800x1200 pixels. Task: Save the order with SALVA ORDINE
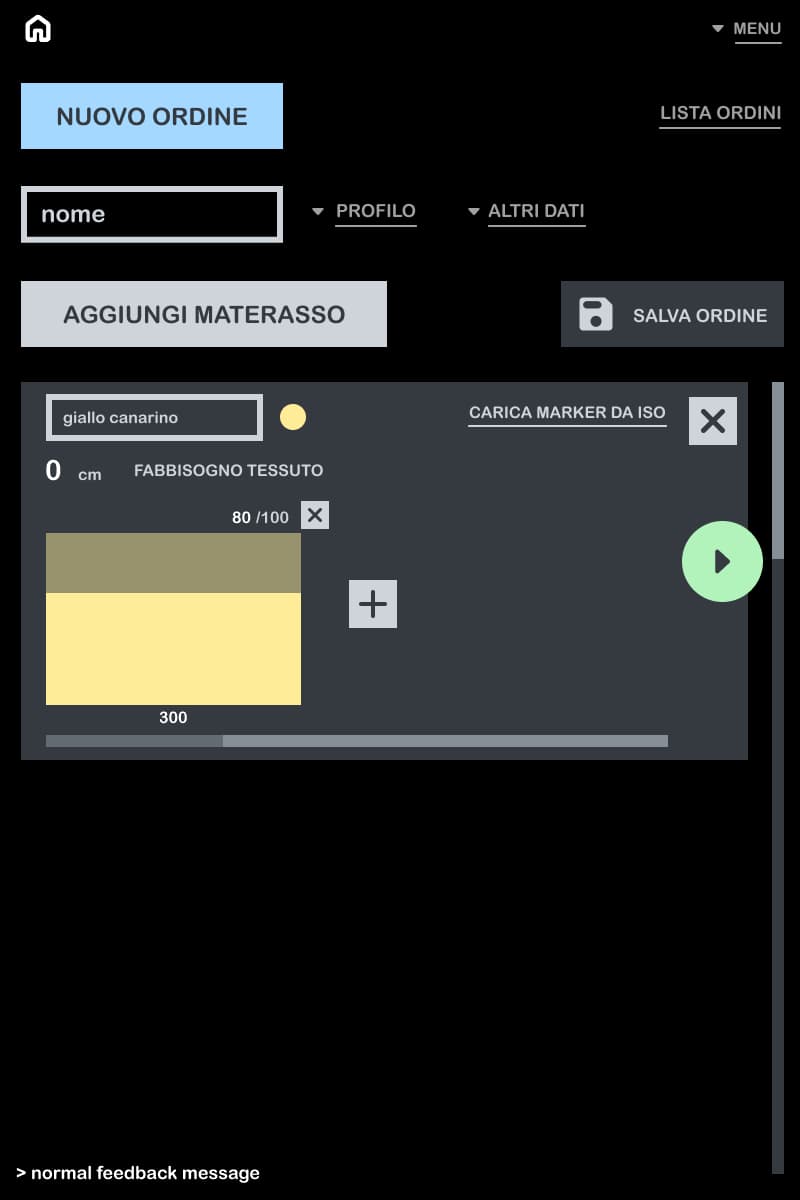tap(672, 314)
